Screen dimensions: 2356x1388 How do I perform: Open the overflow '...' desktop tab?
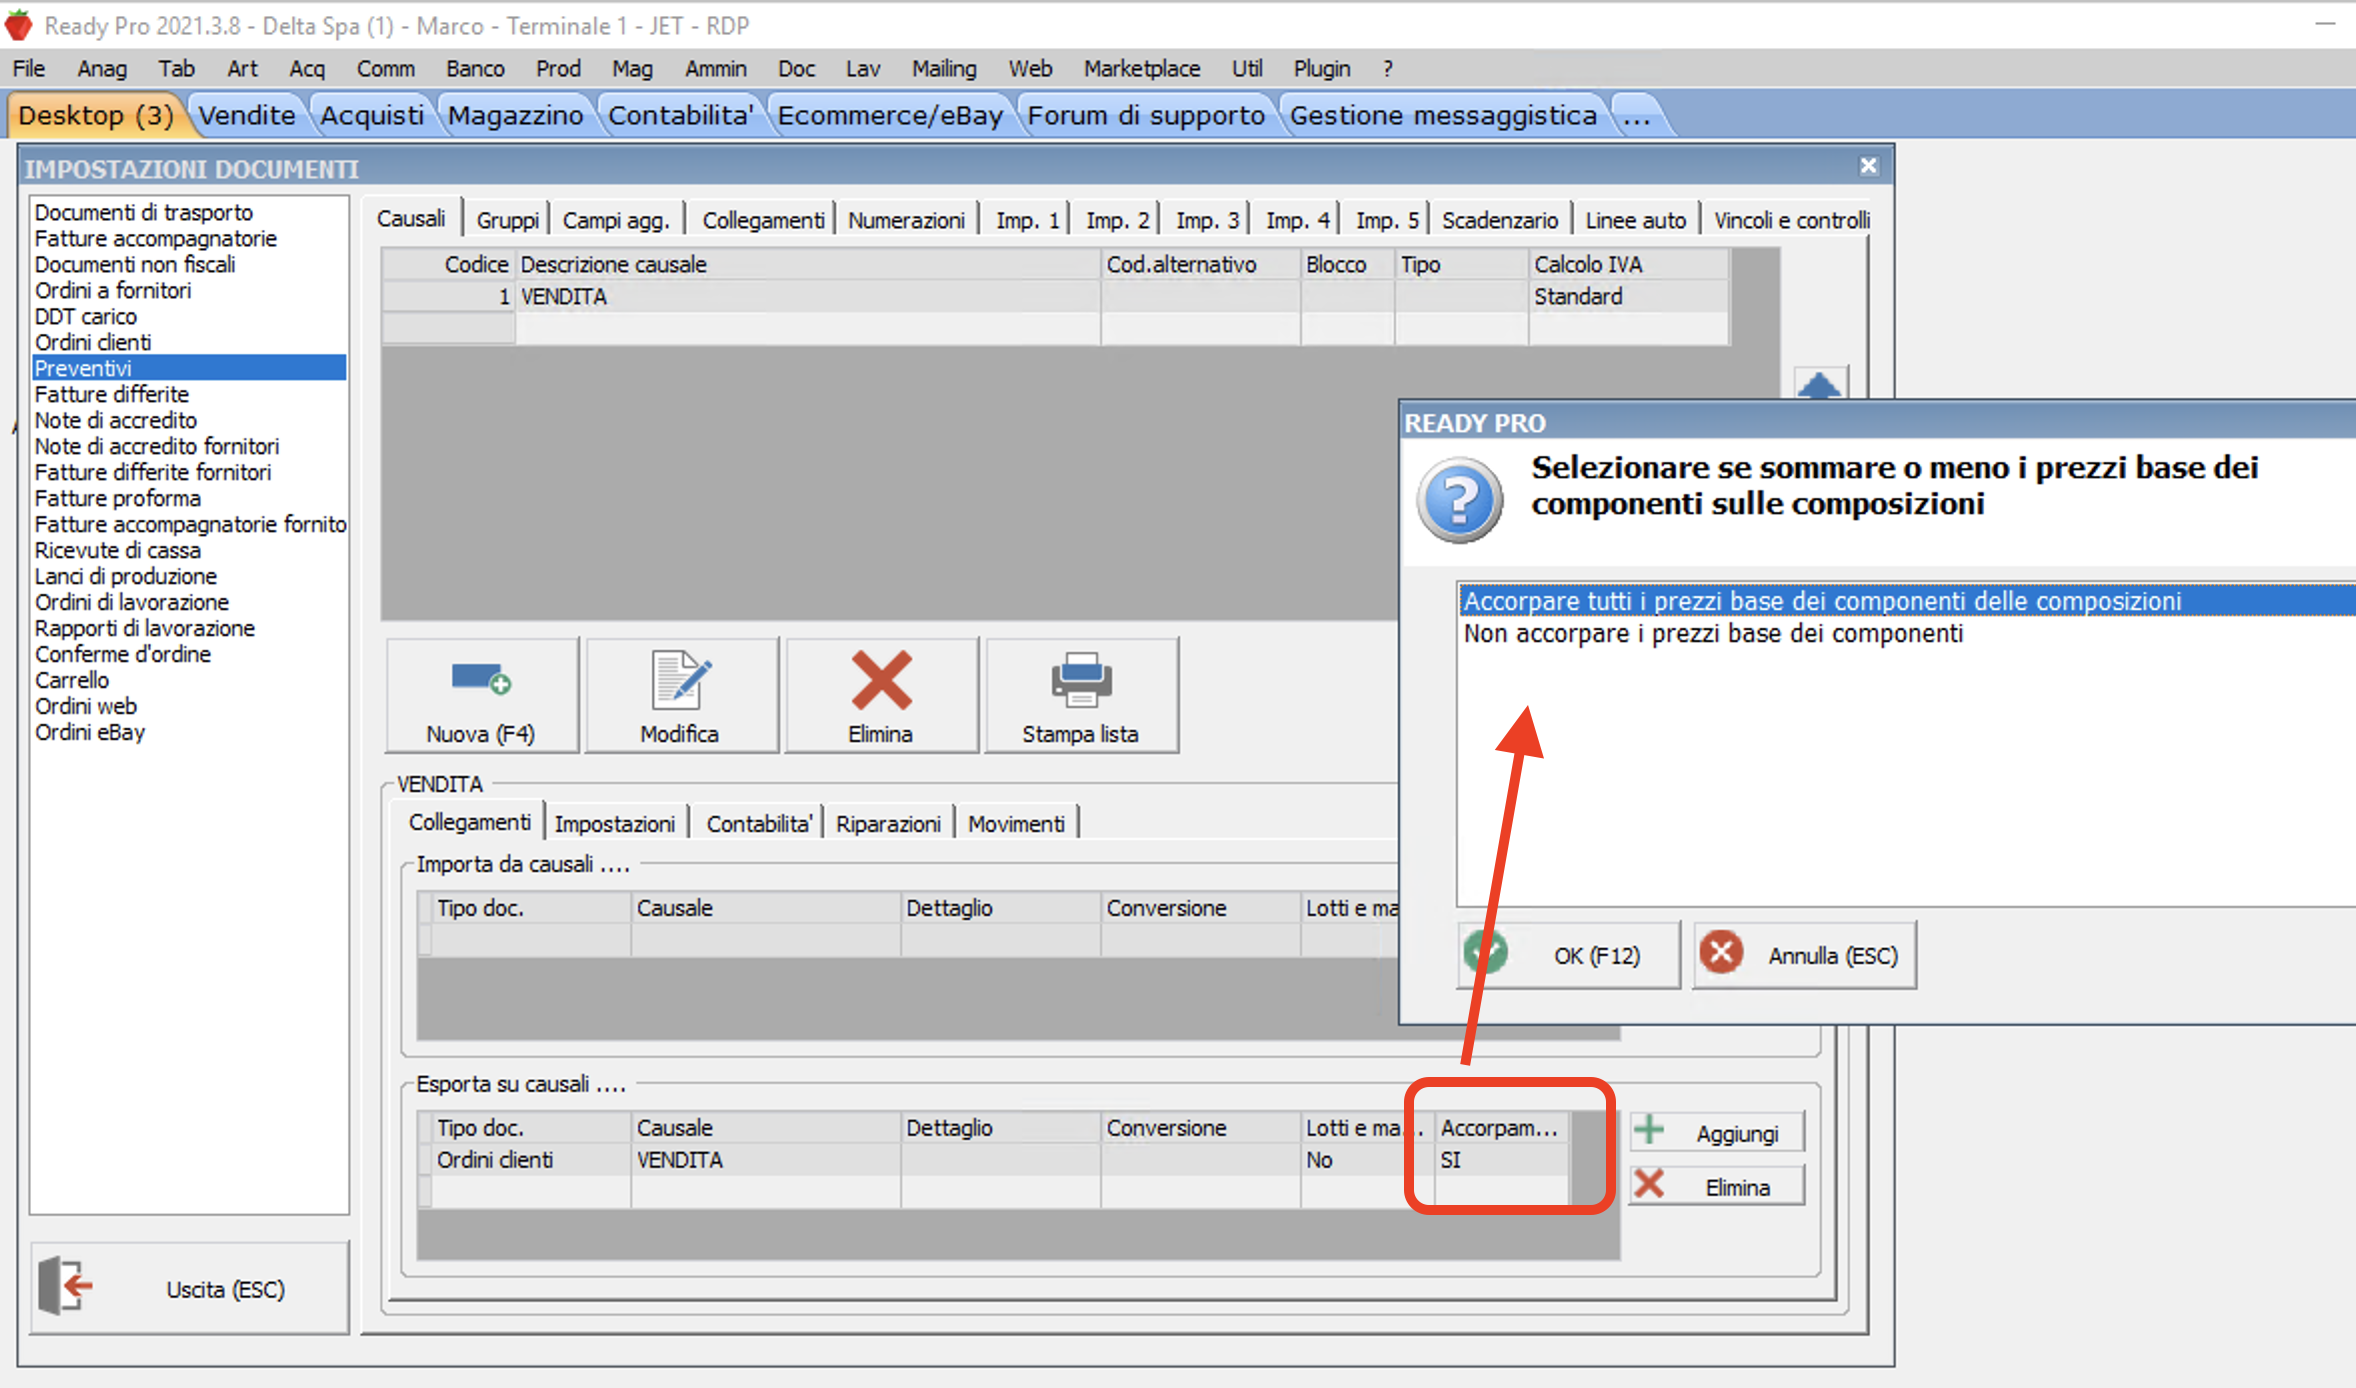[x=1637, y=115]
